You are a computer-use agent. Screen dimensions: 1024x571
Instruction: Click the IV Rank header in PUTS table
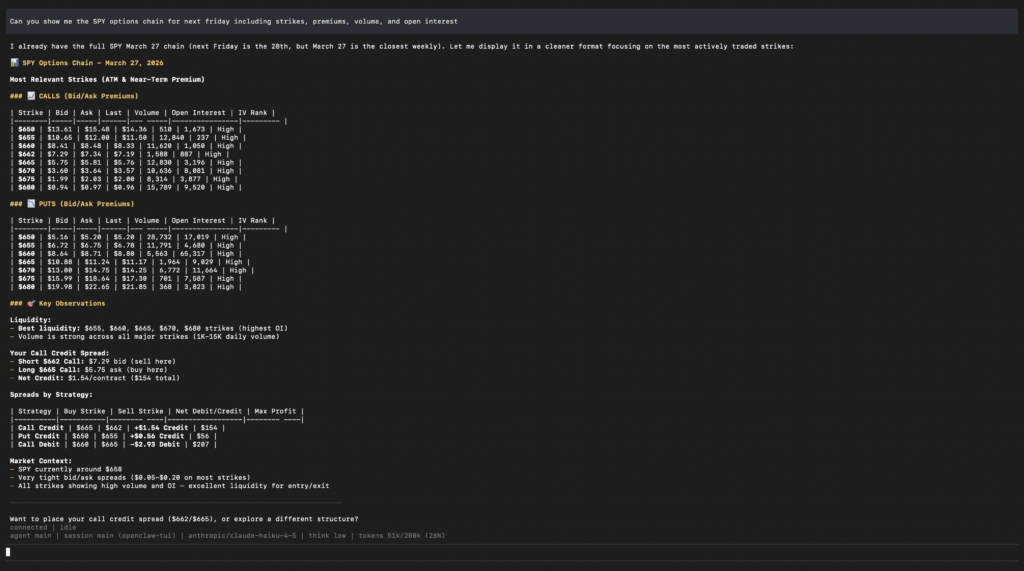pyautogui.click(x=255, y=221)
